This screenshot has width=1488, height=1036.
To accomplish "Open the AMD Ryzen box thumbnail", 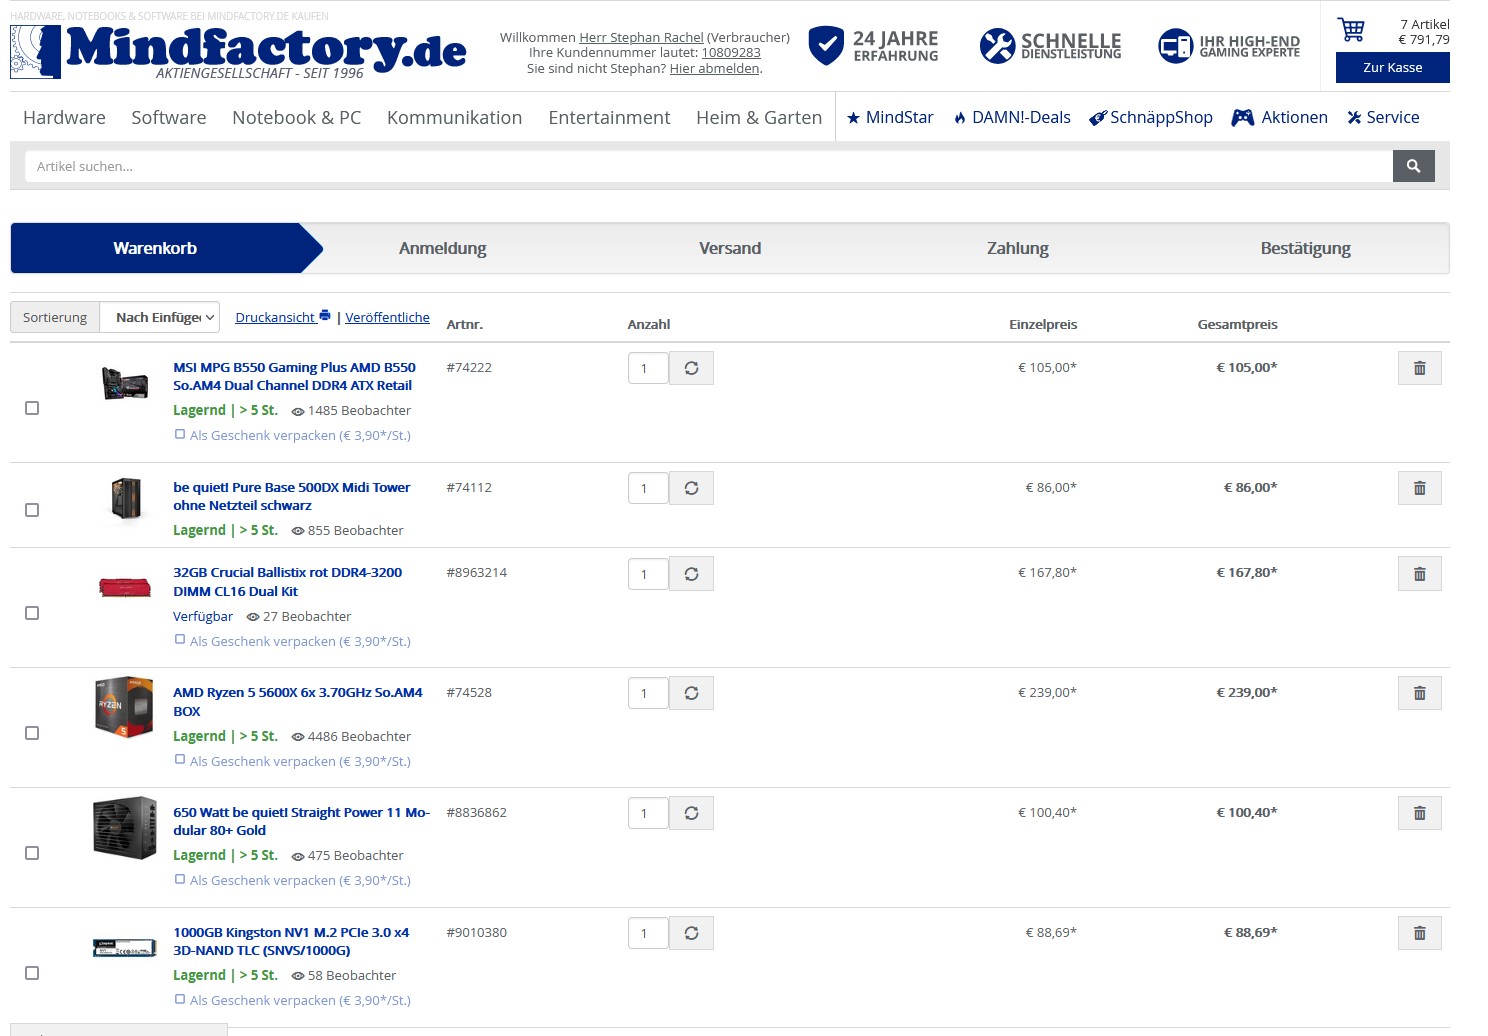I will [124, 707].
